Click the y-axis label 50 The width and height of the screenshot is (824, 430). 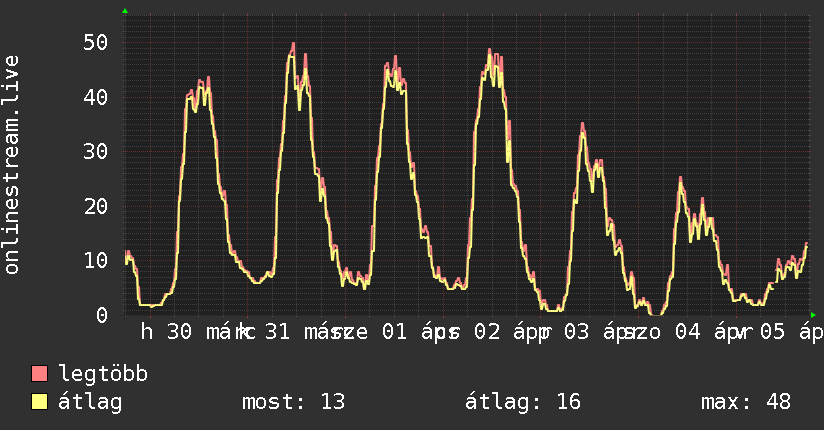(96, 43)
